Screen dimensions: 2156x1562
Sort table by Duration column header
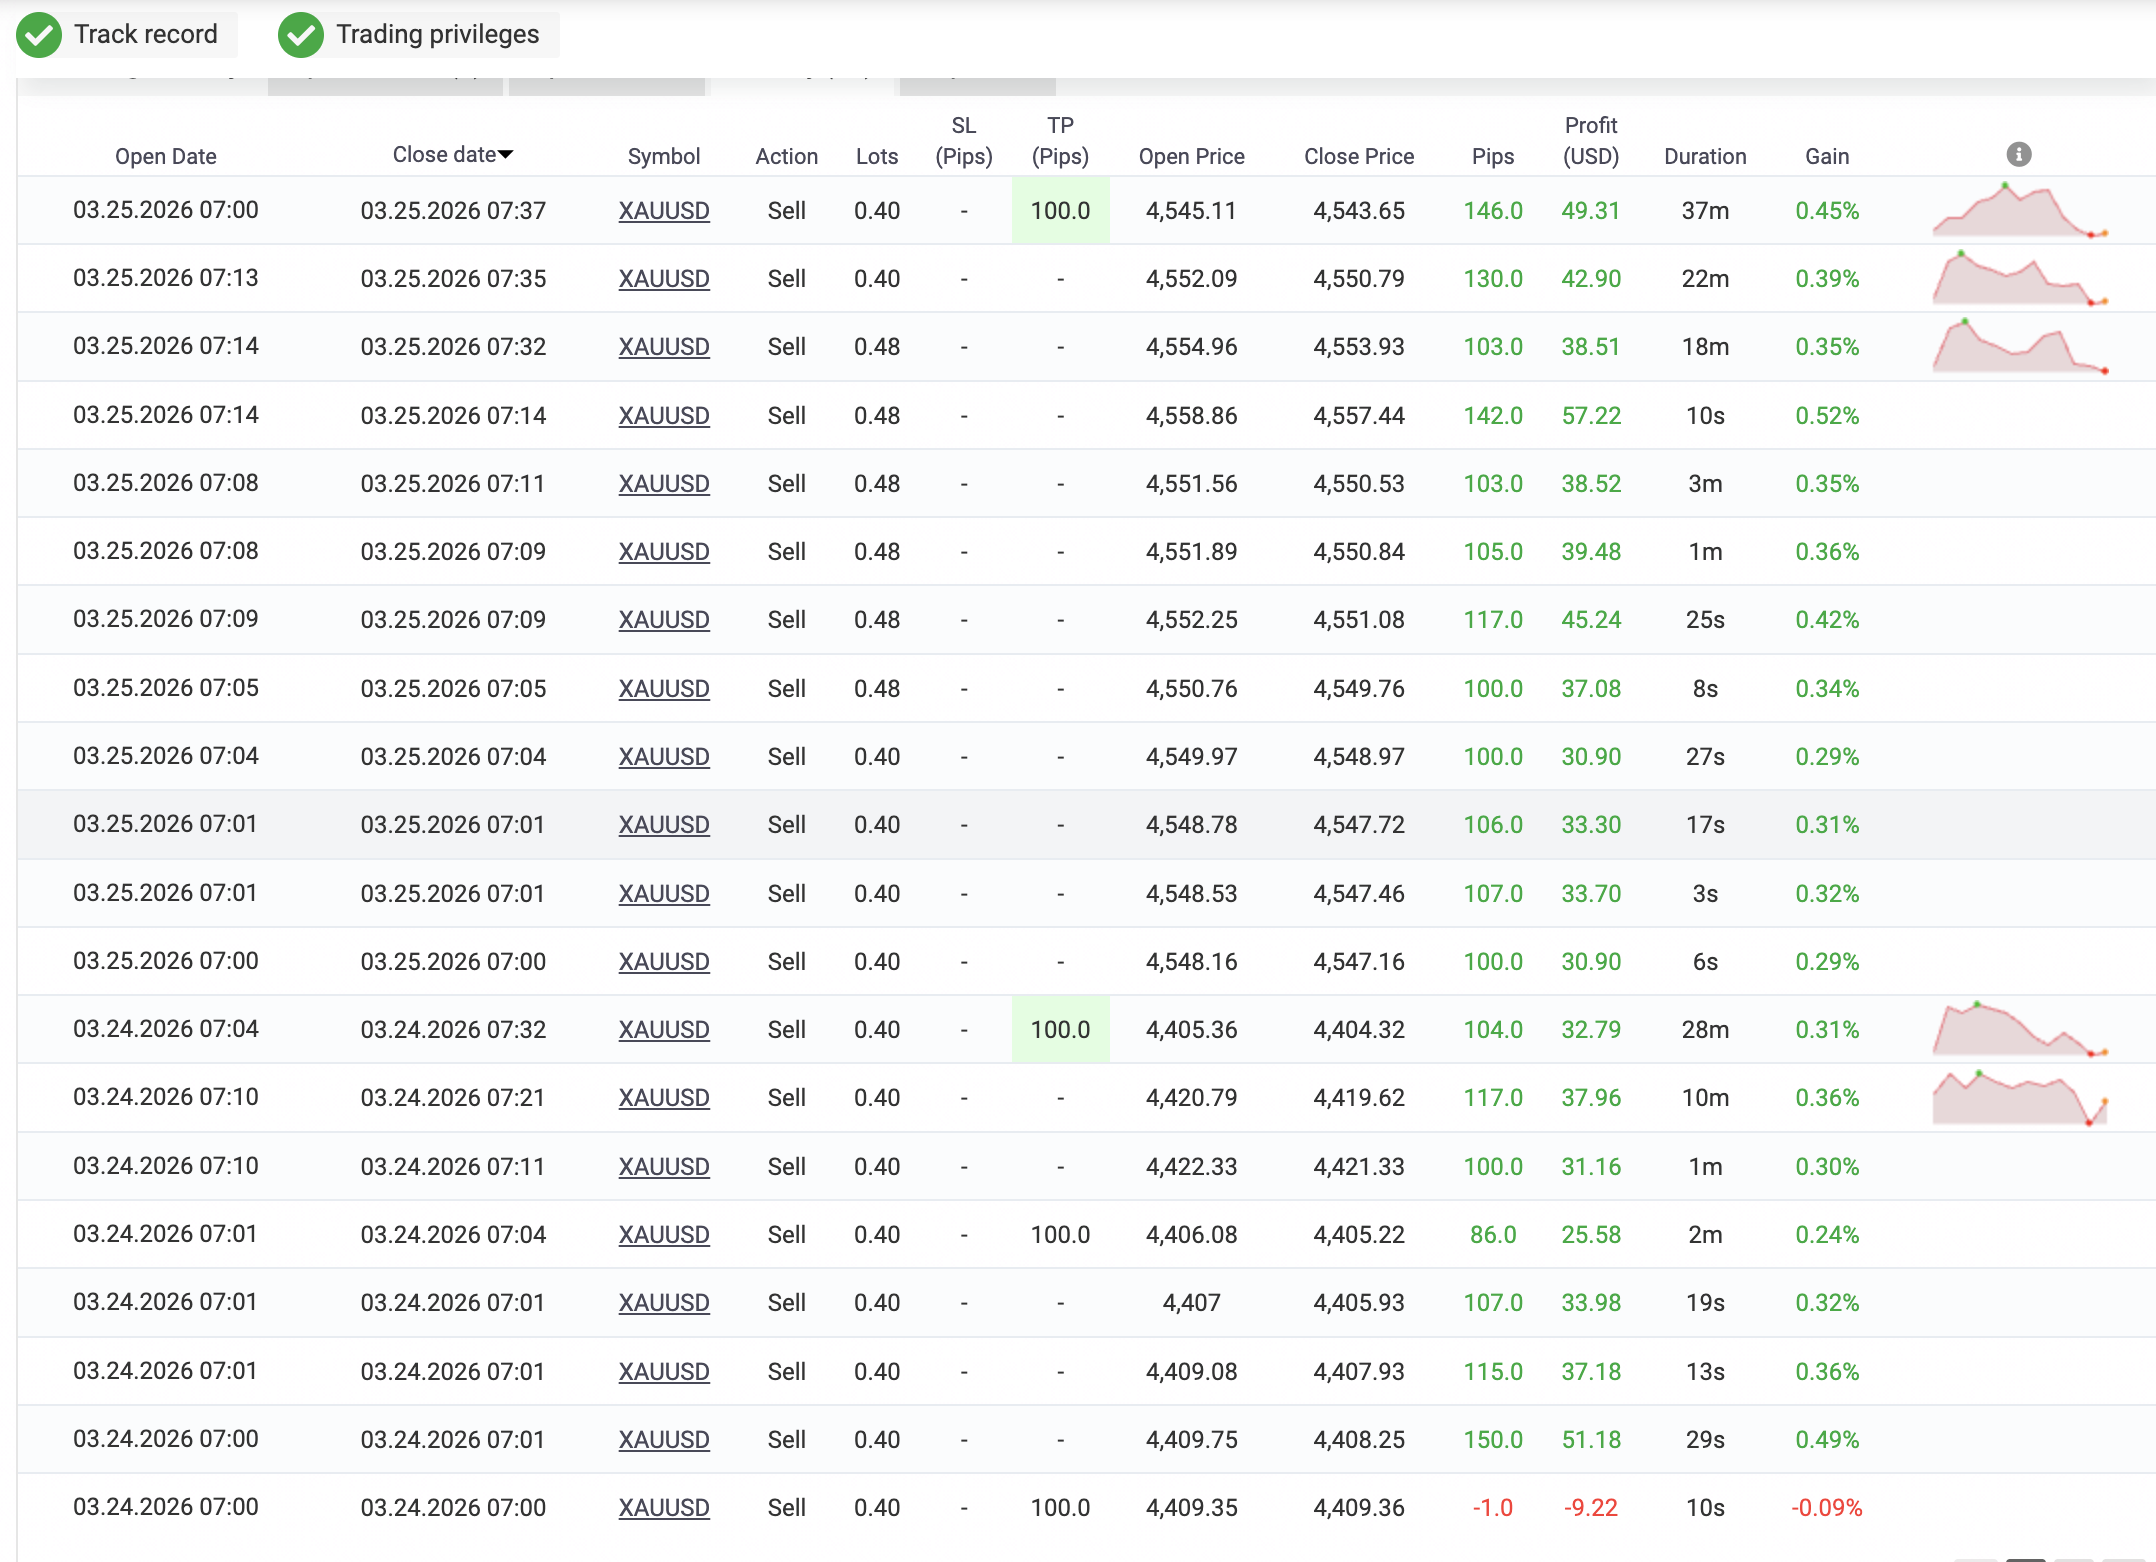coord(1704,156)
